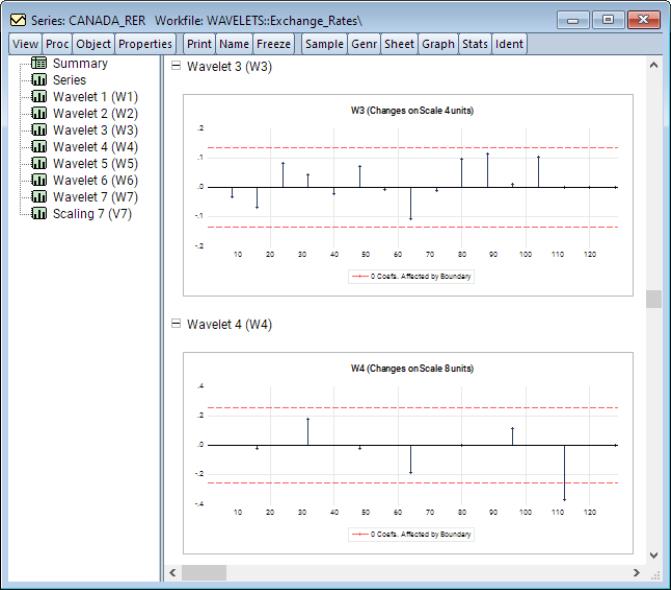Click the Wavelet 5 (W5) graph icon
This screenshot has width=671, height=590.
(41, 164)
